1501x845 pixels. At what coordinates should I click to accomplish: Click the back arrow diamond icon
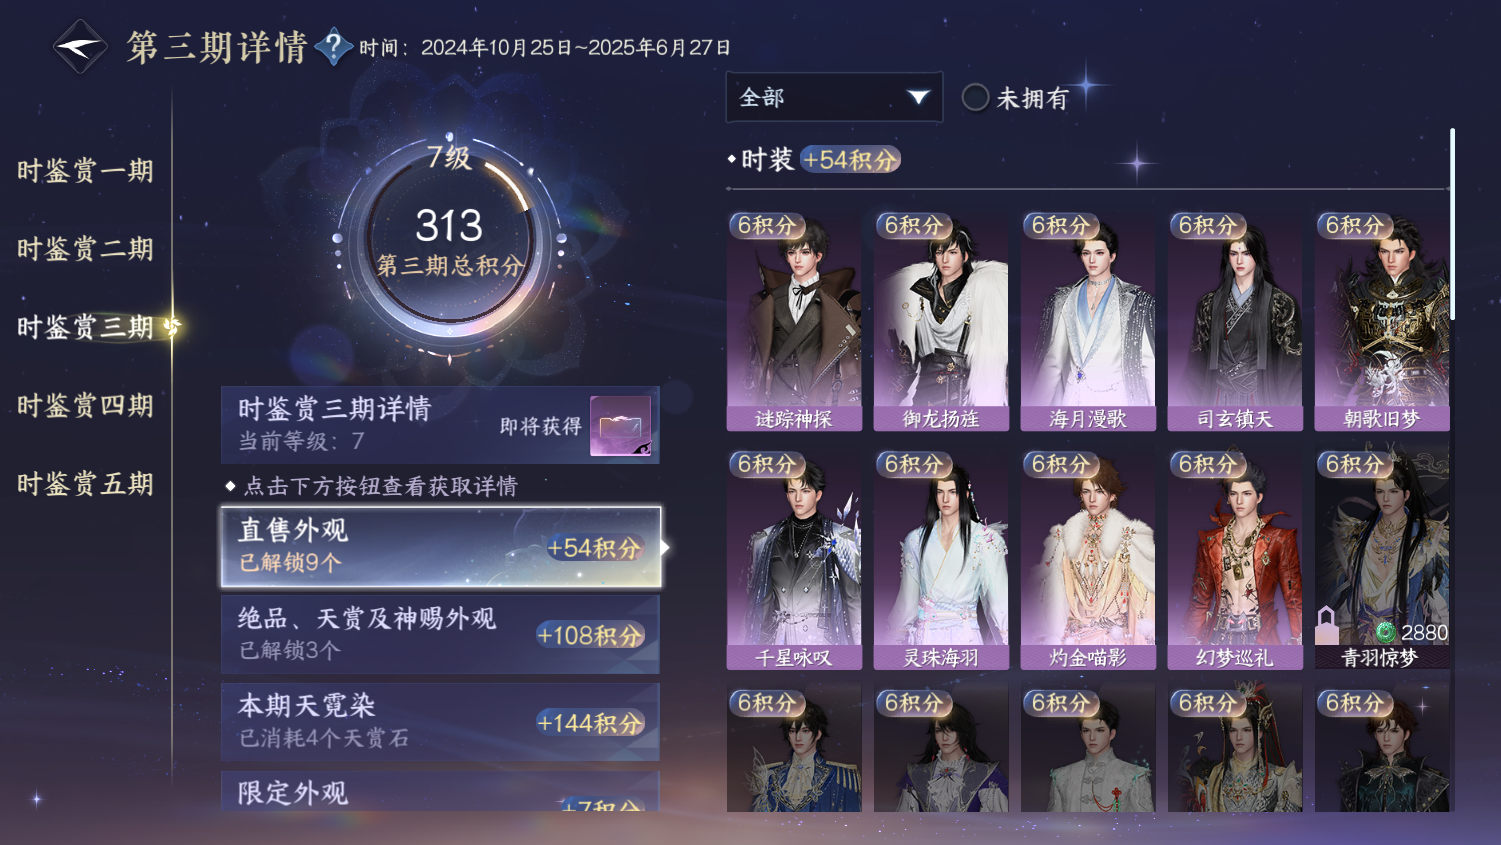[80, 46]
